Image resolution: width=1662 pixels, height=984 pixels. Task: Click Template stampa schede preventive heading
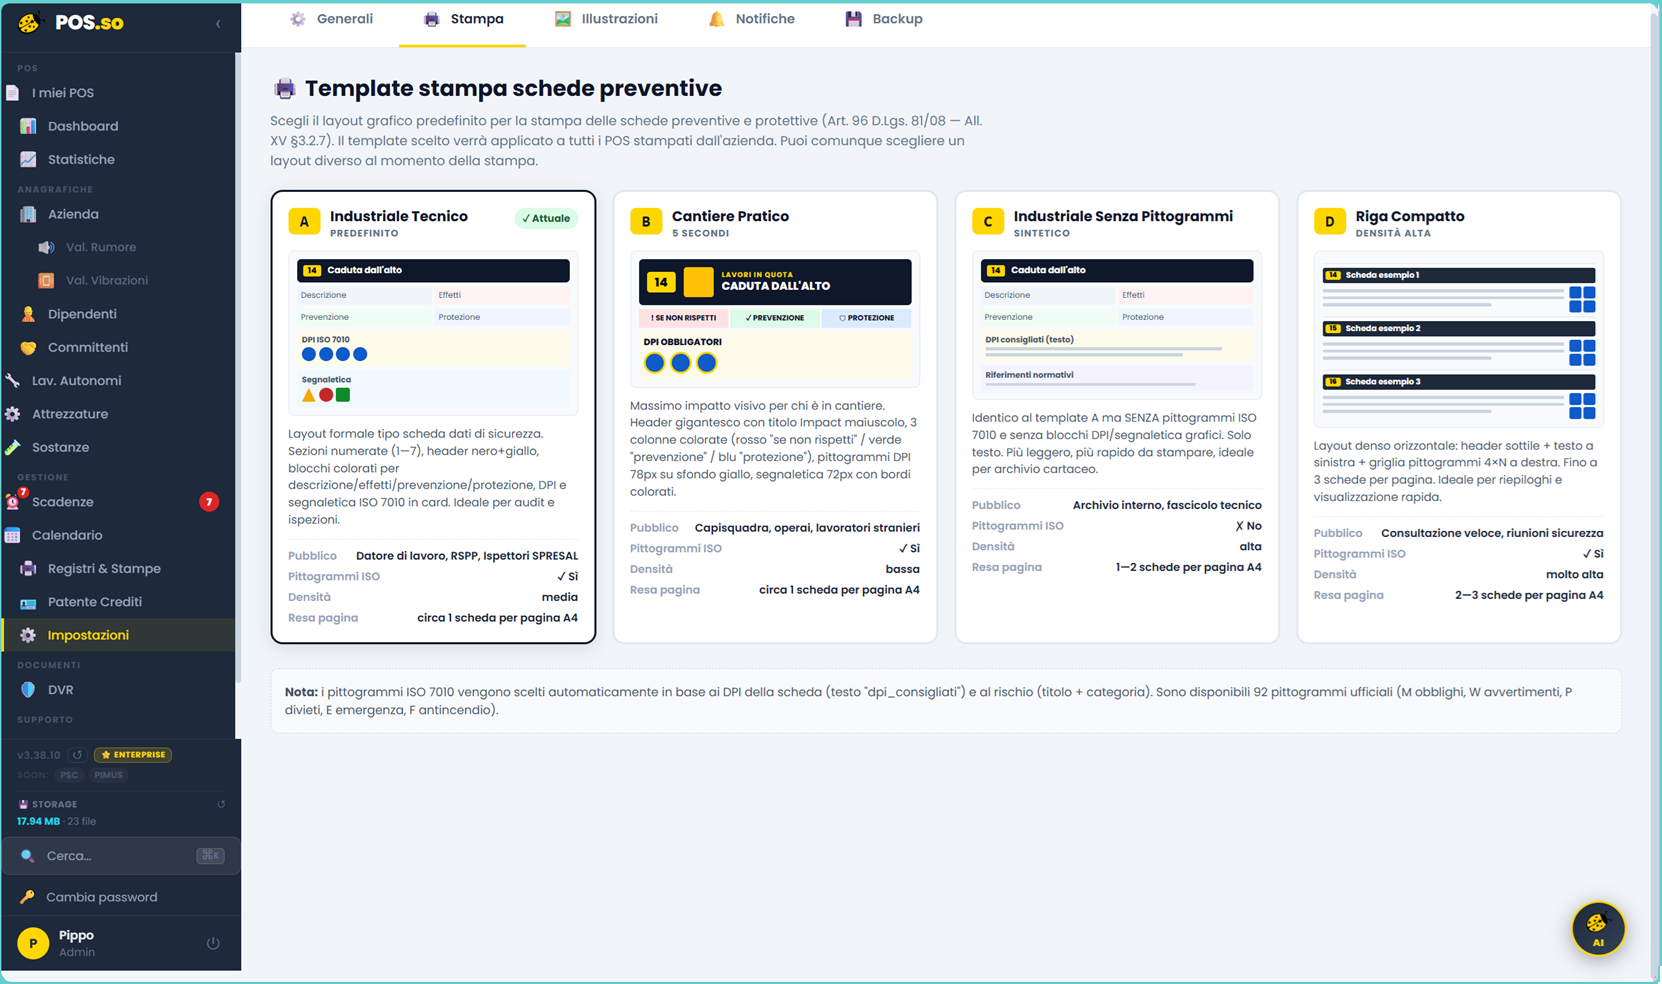point(513,88)
